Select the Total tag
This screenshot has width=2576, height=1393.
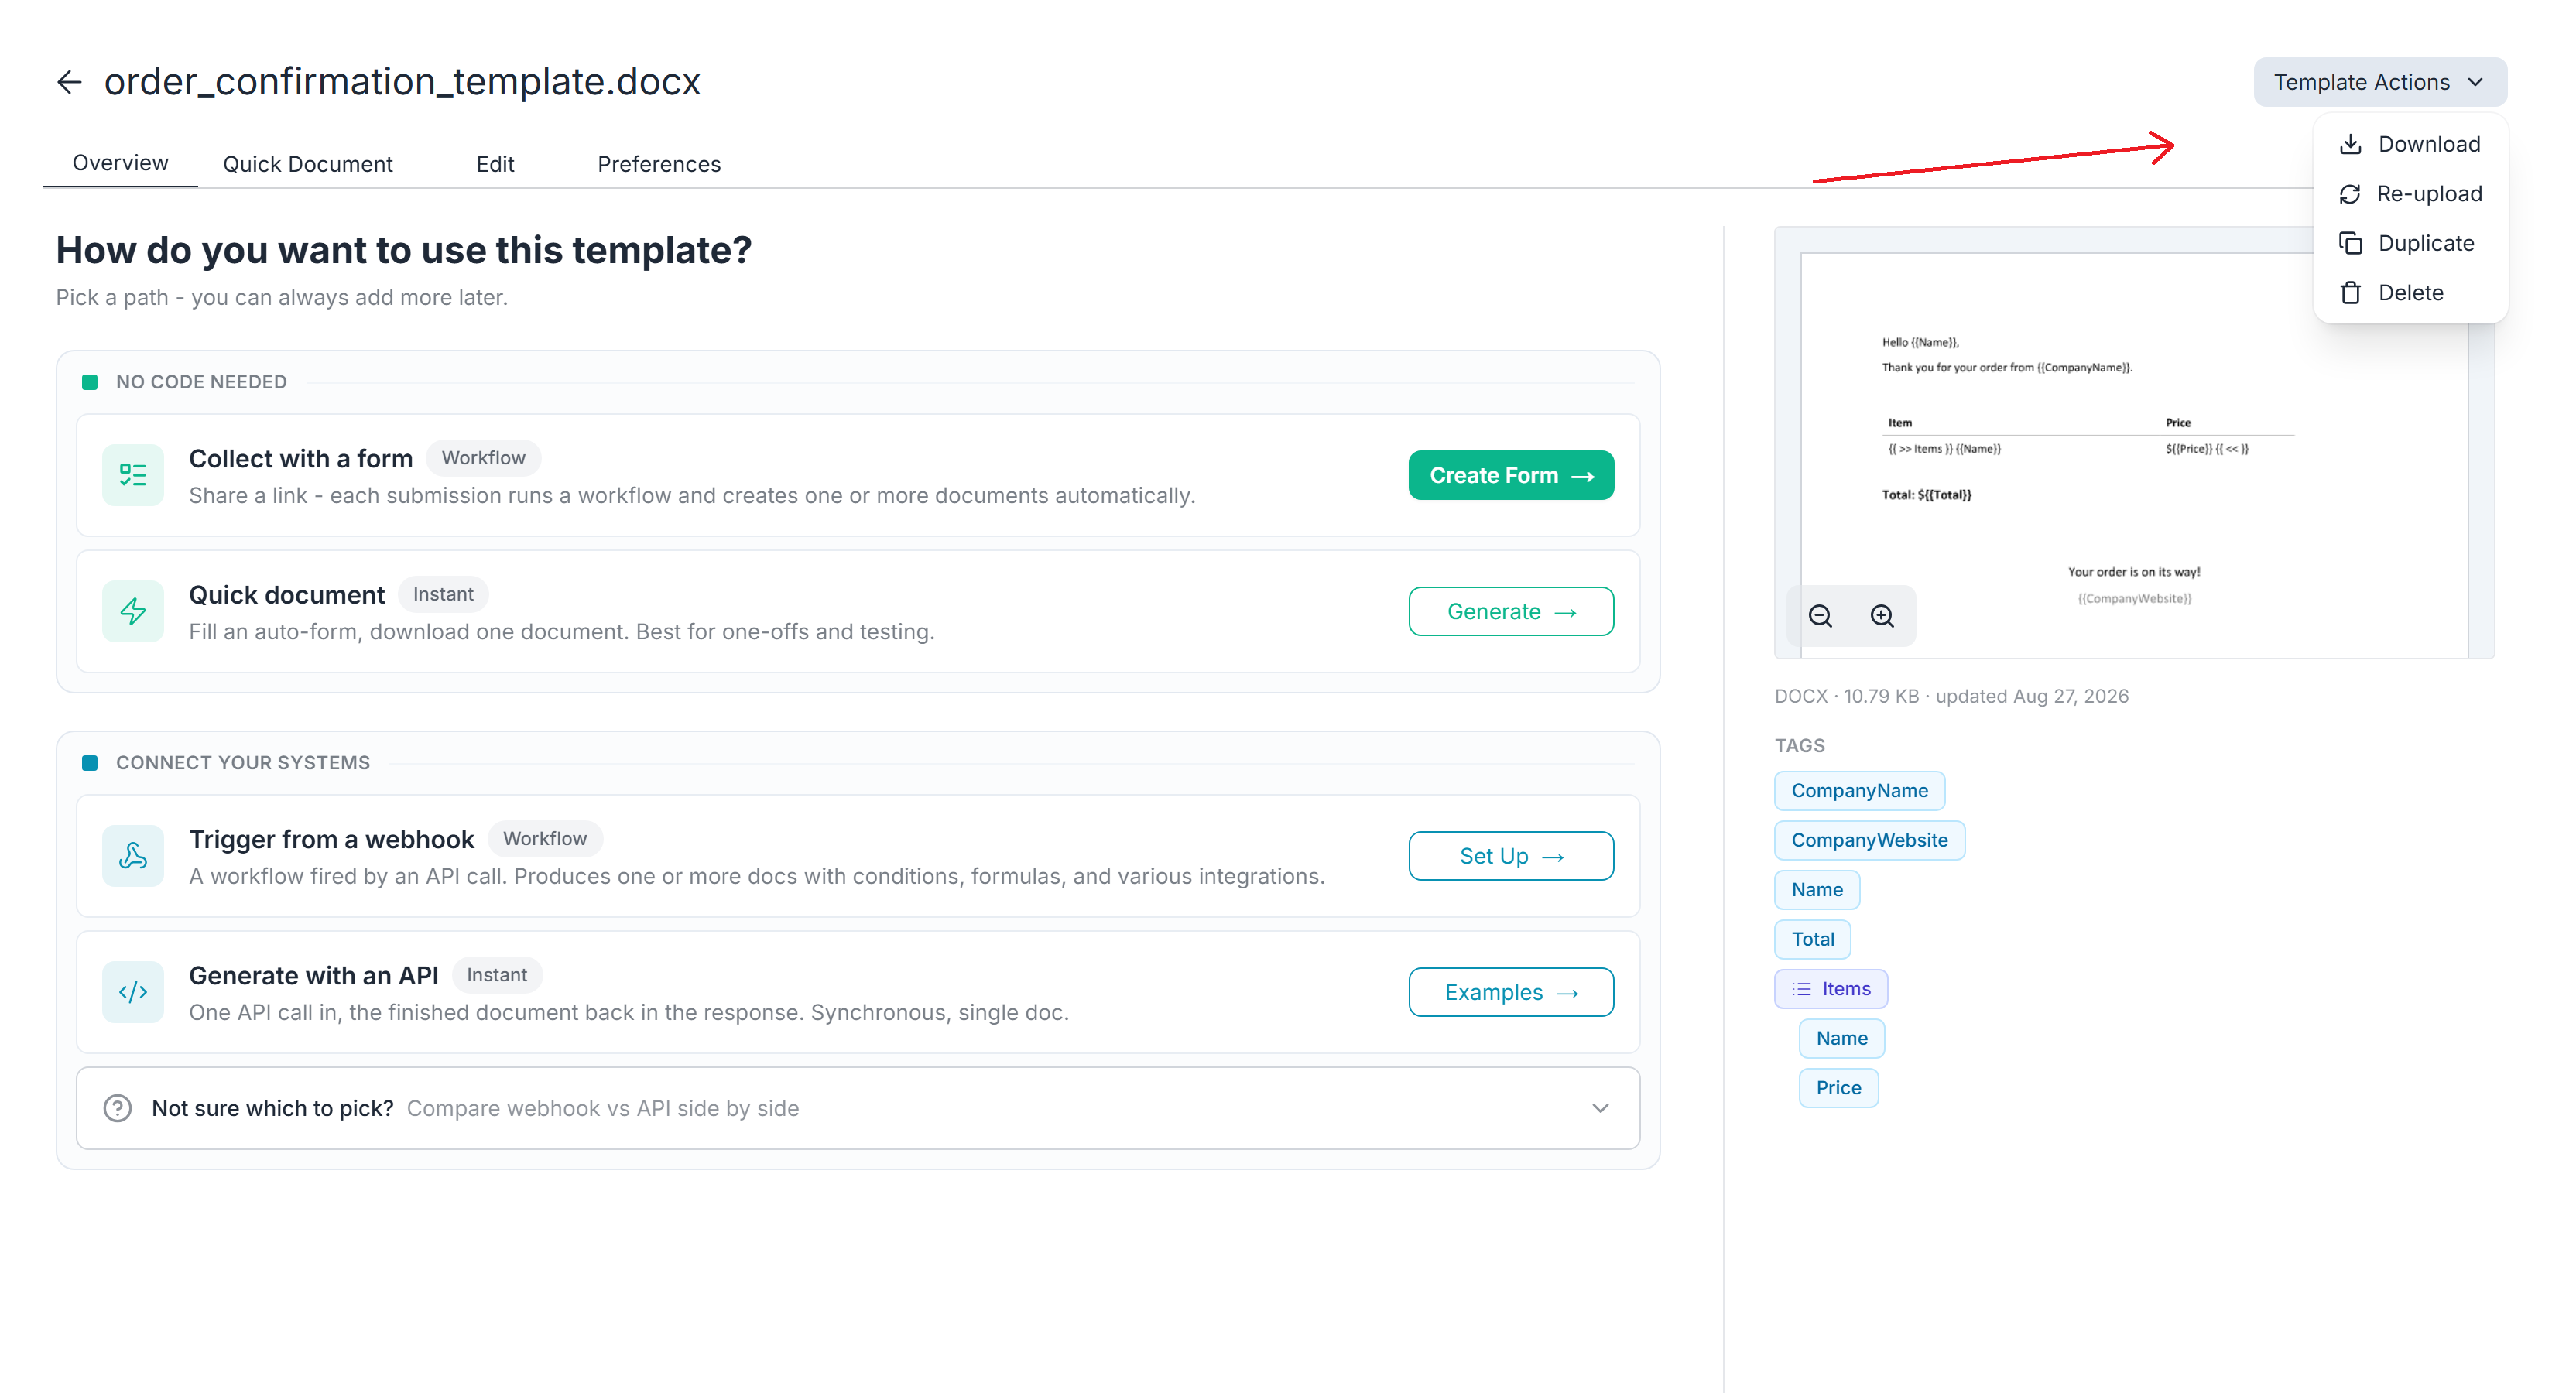pyautogui.click(x=1812, y=939)
